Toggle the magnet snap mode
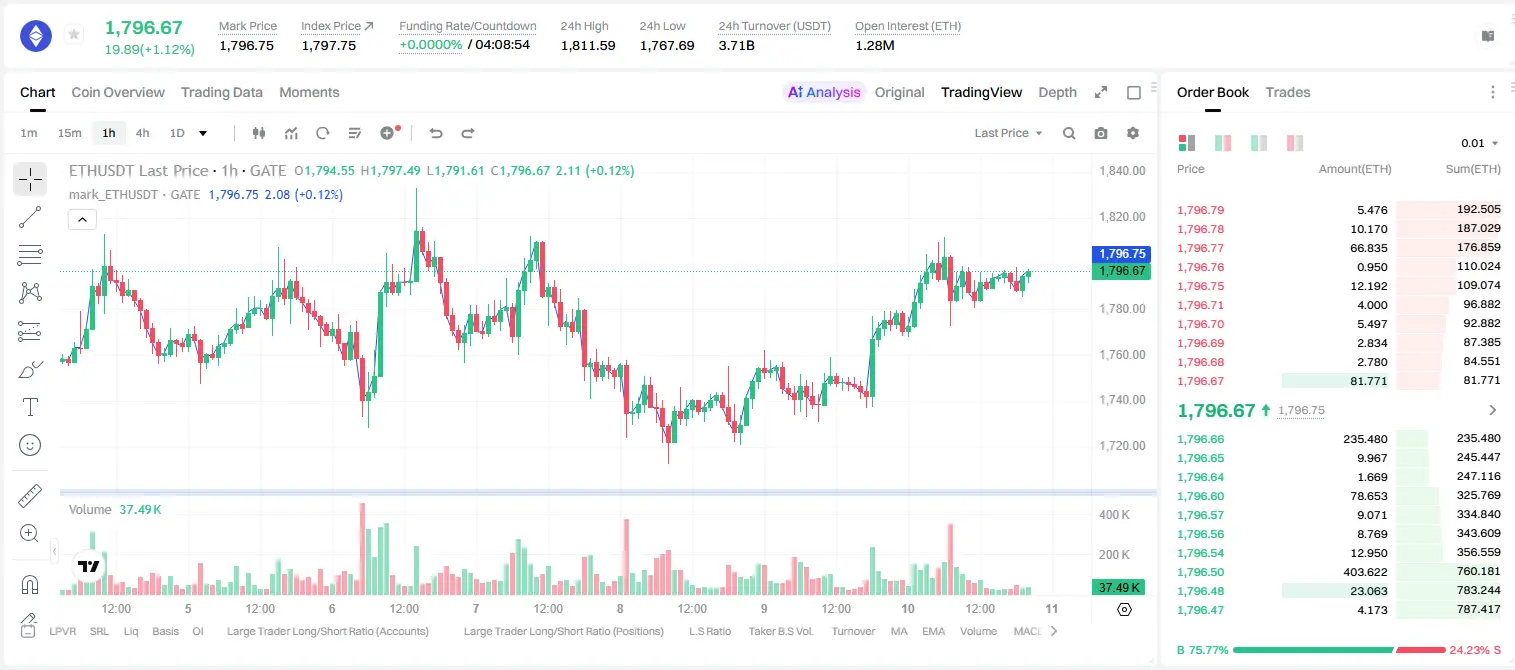Image resolution: width=1515 pixels, height=670 pixels. click(30, 585)
